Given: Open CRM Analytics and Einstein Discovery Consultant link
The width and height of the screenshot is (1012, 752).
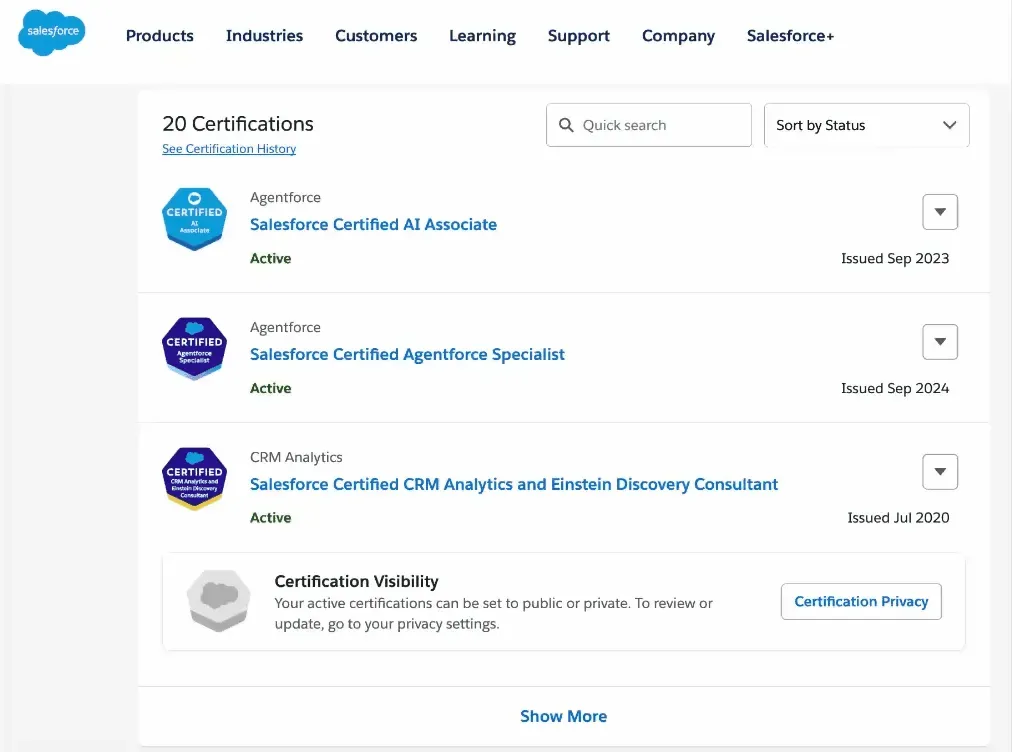Looking at the screenshot, I should pos(514,484).
